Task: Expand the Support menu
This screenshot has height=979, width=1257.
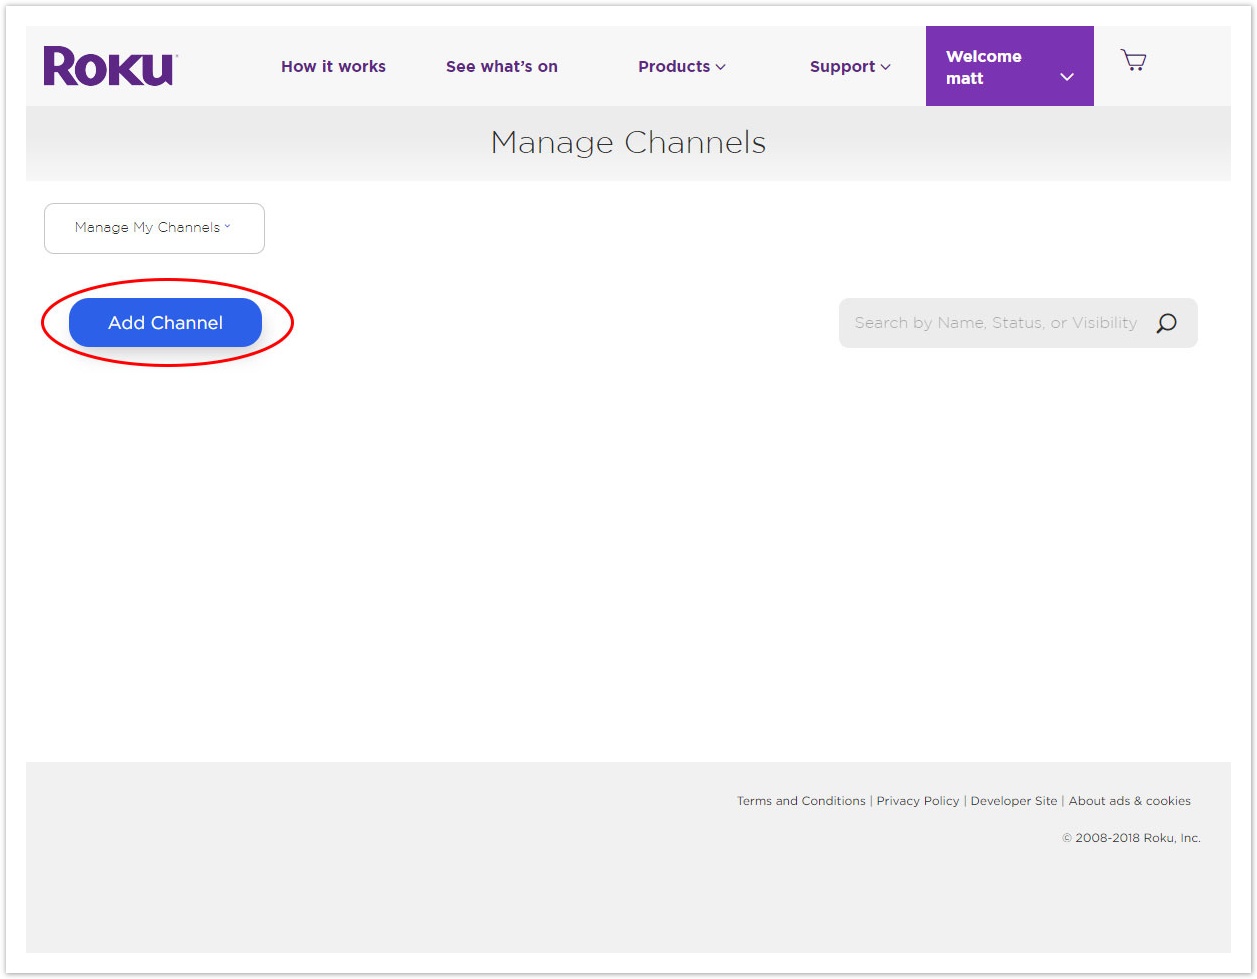Action: click(850, 67)
